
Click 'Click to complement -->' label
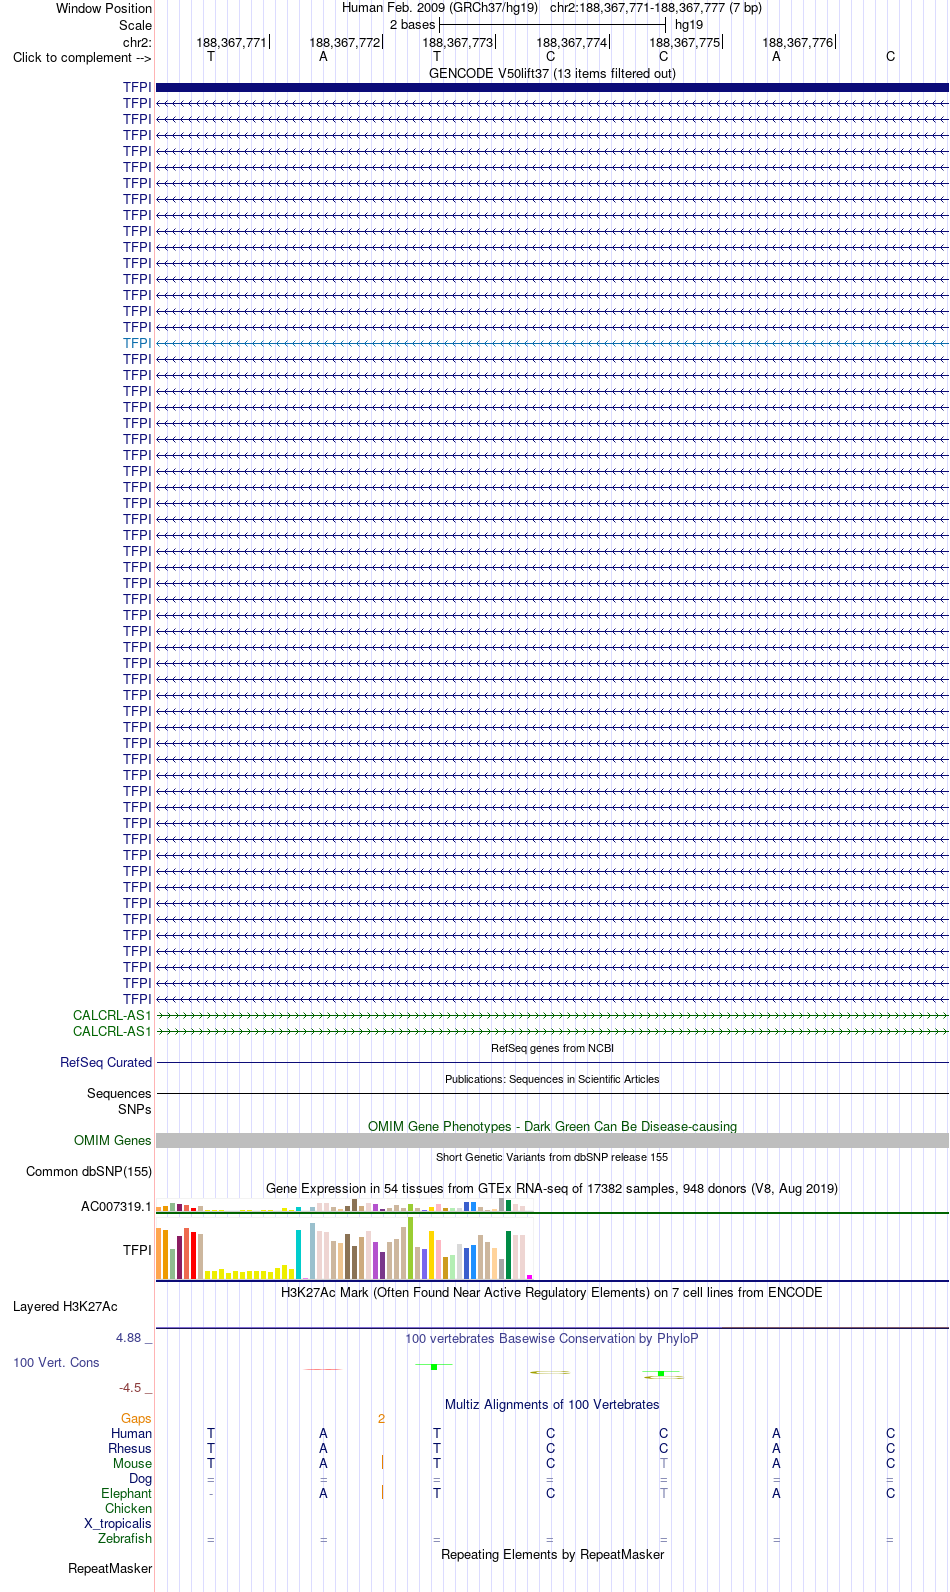(82, 57)
